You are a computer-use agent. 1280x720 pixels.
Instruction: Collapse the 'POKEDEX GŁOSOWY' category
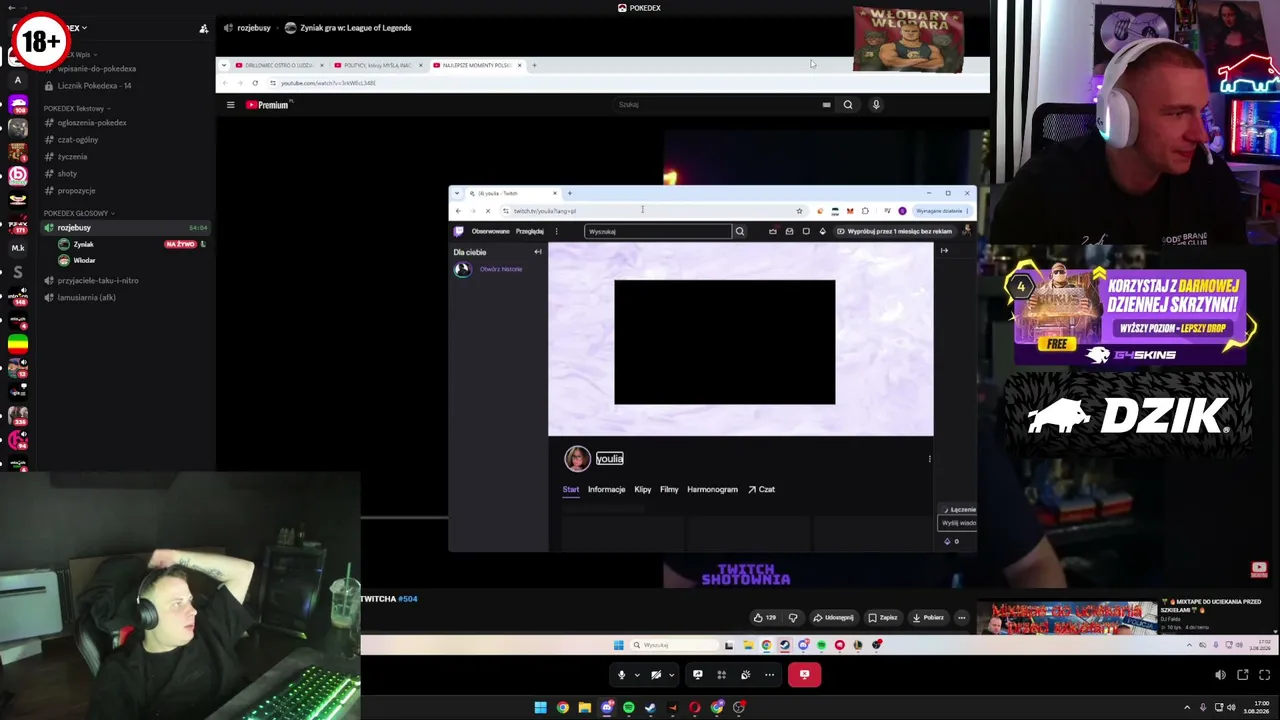click(78, 213)
